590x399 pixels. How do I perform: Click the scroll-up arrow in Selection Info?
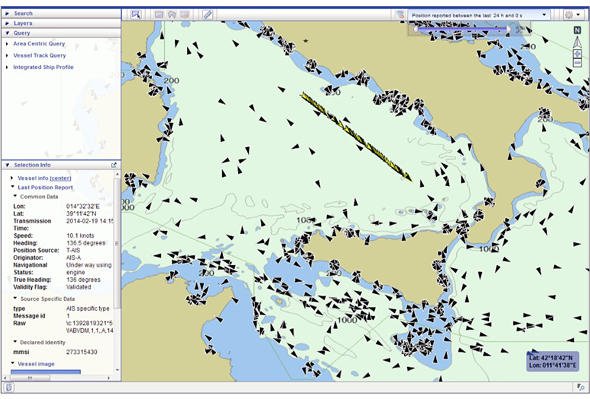coord(117,174)
